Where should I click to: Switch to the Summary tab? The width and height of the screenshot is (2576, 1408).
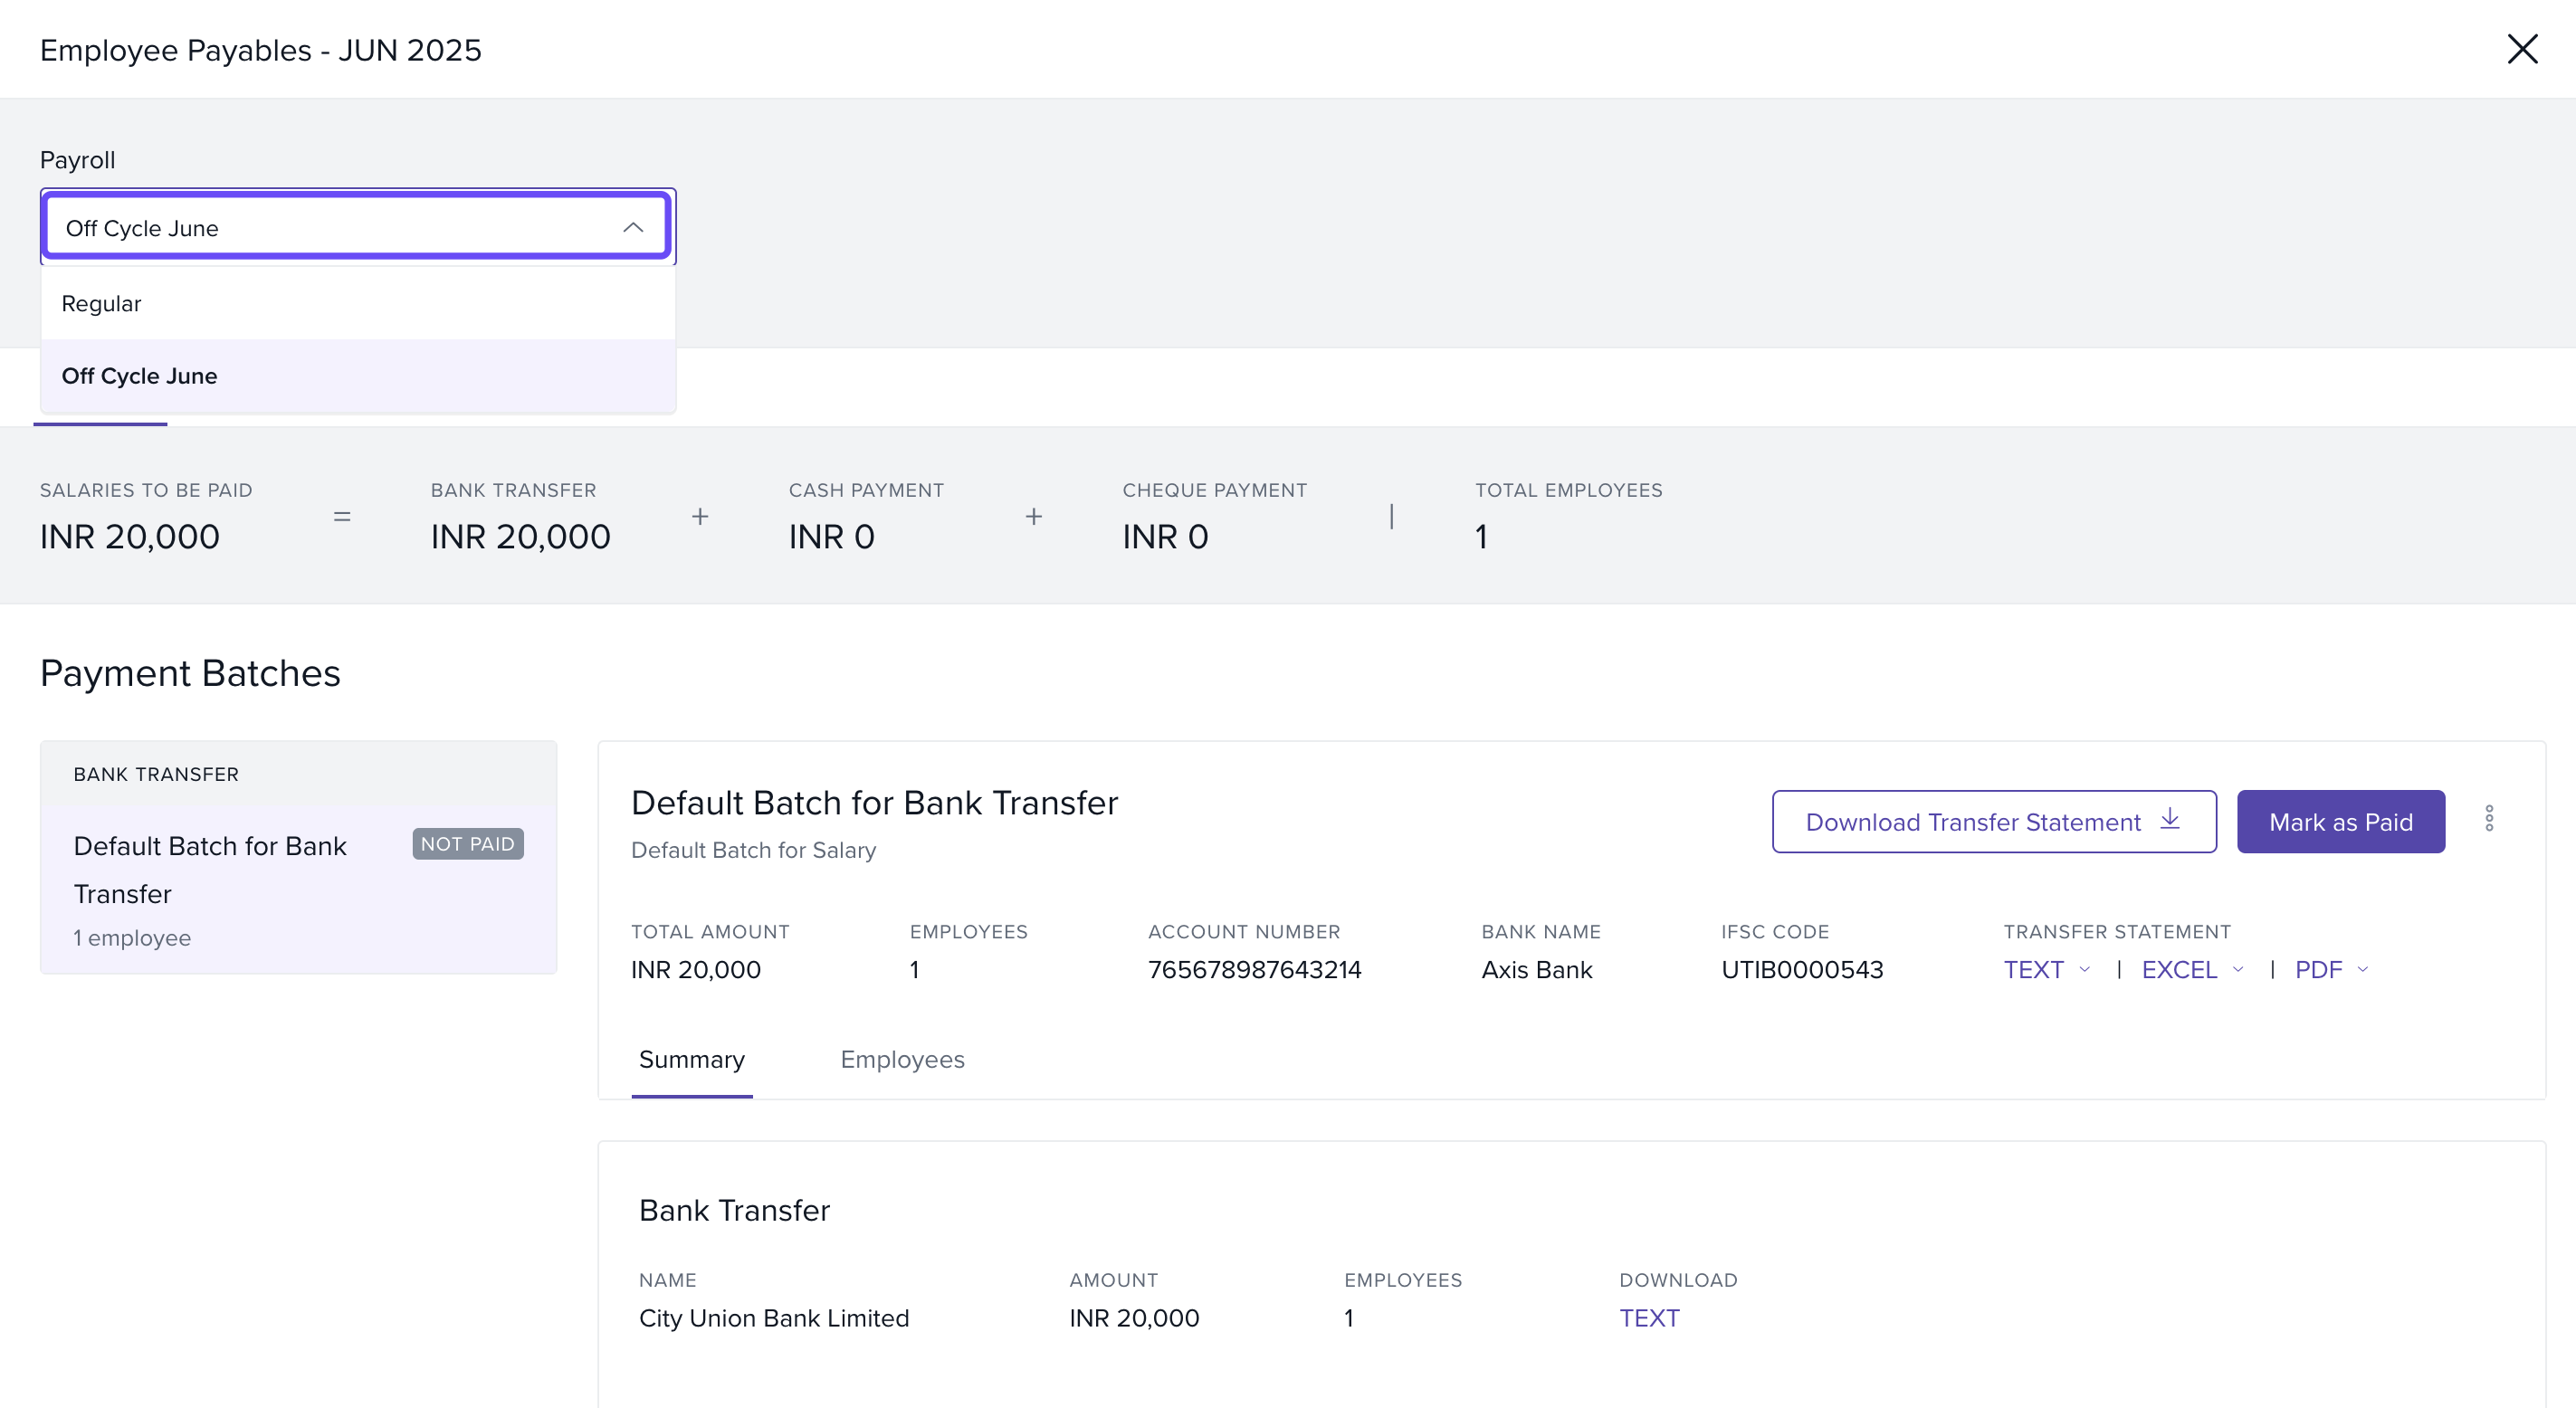pos(691,1059)
